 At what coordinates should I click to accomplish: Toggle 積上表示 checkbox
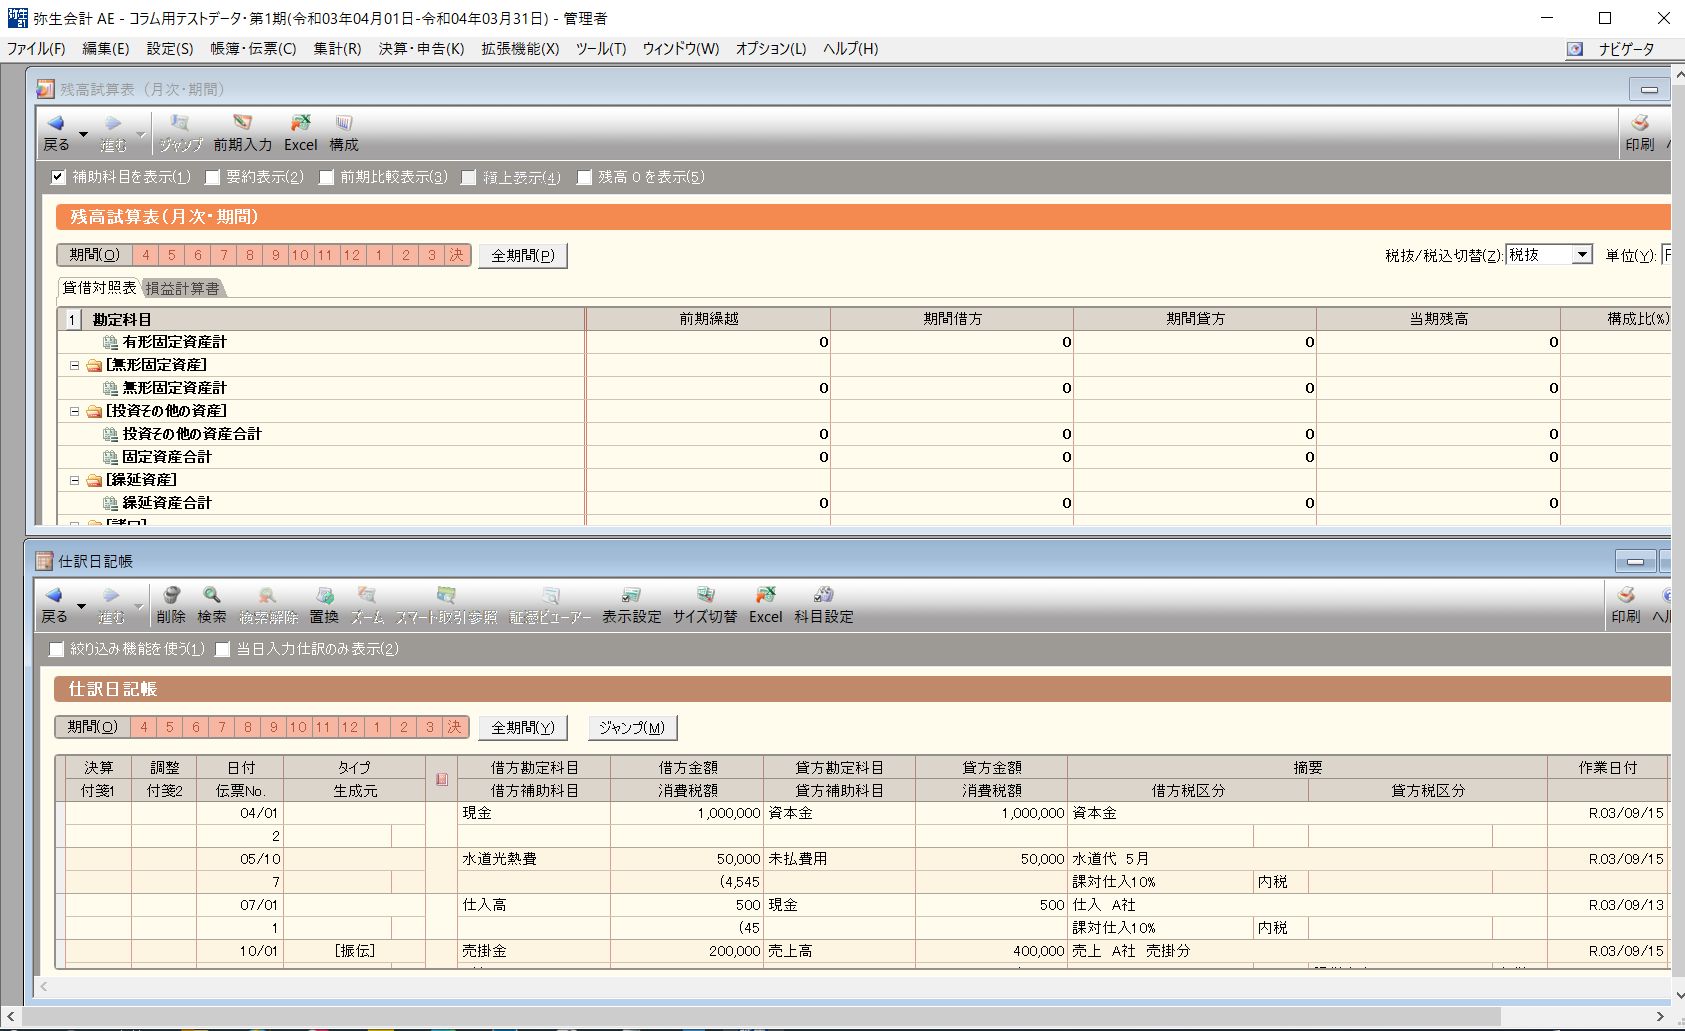[468, 177]
